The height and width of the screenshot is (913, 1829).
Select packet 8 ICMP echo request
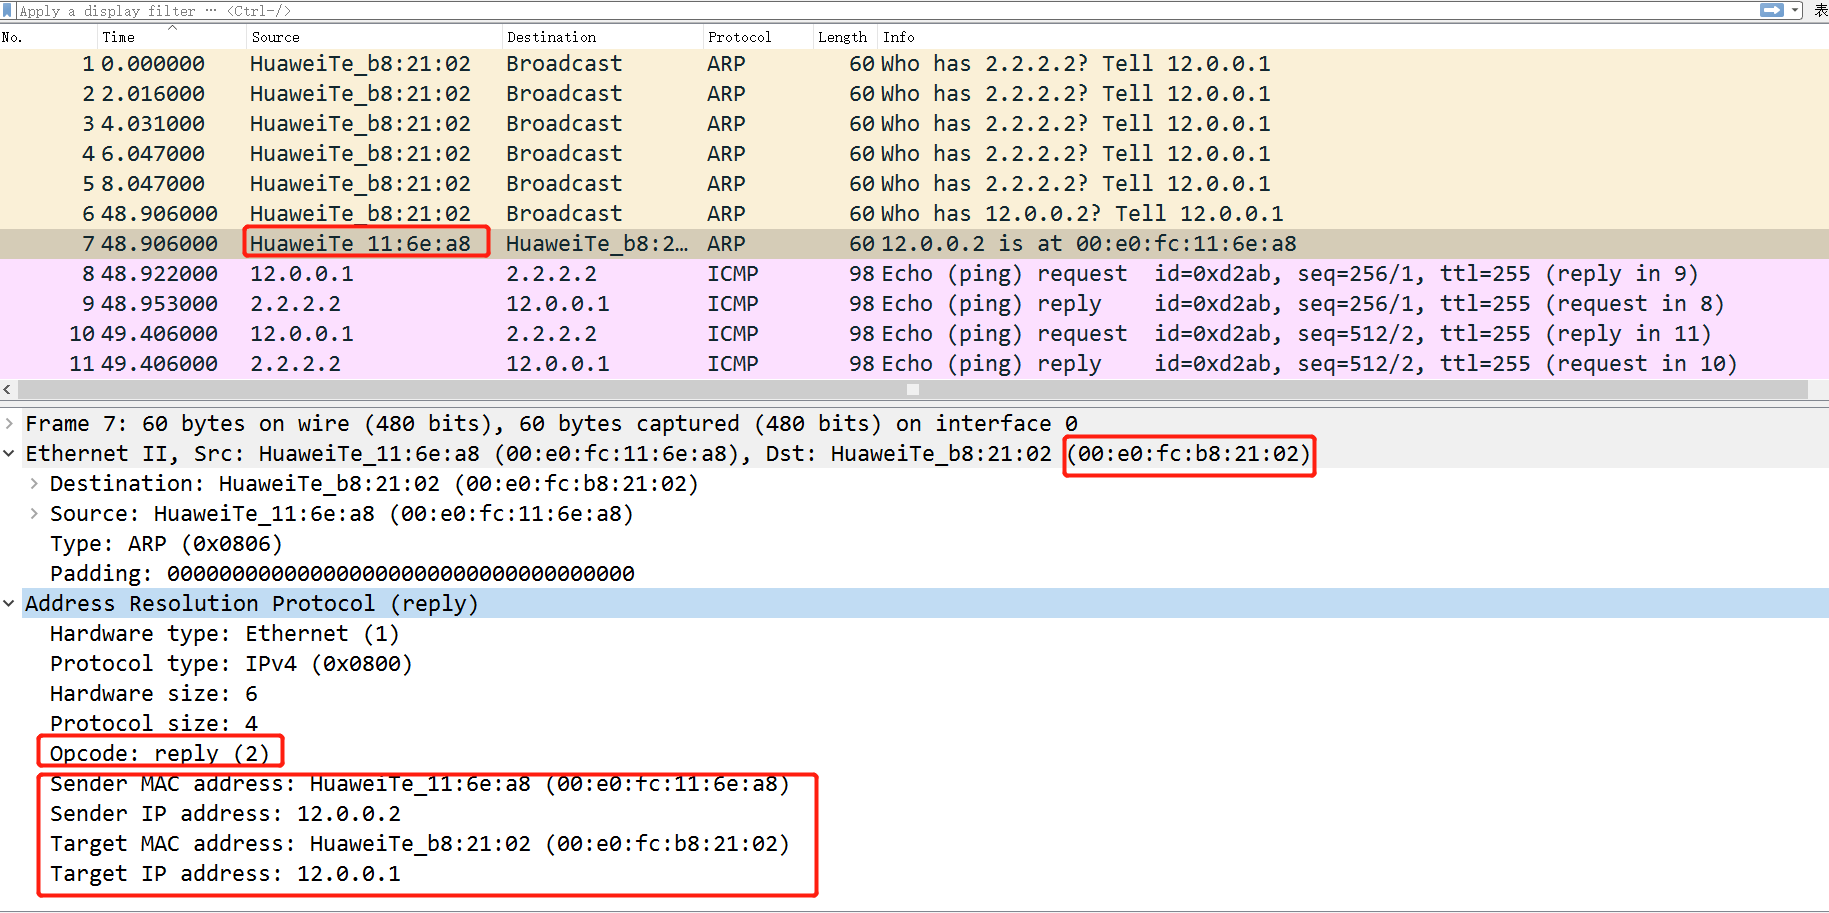click(x=914, y=274)
